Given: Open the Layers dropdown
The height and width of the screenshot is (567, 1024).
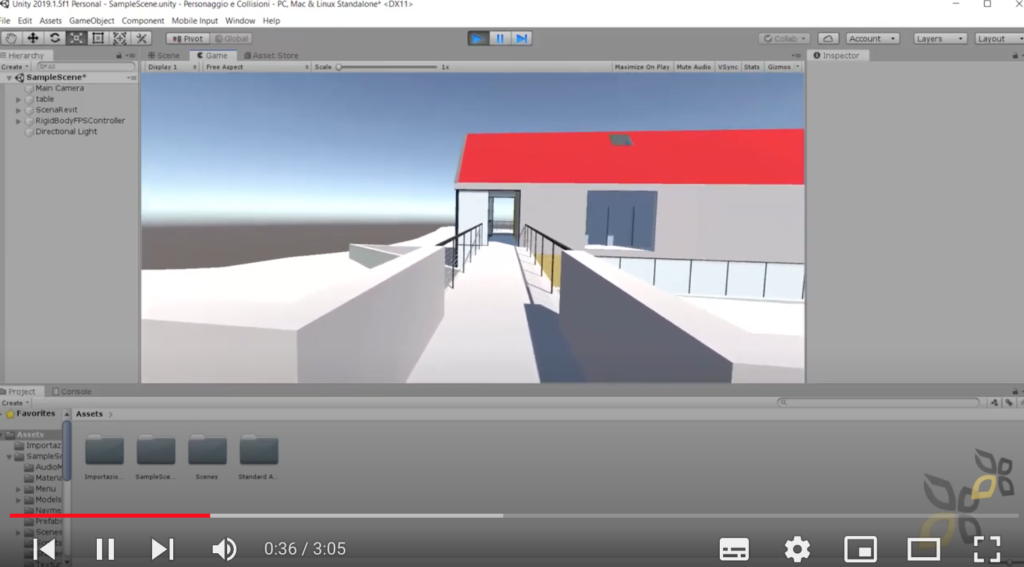Looking at the screenshot, I should [x=940, y=39].
